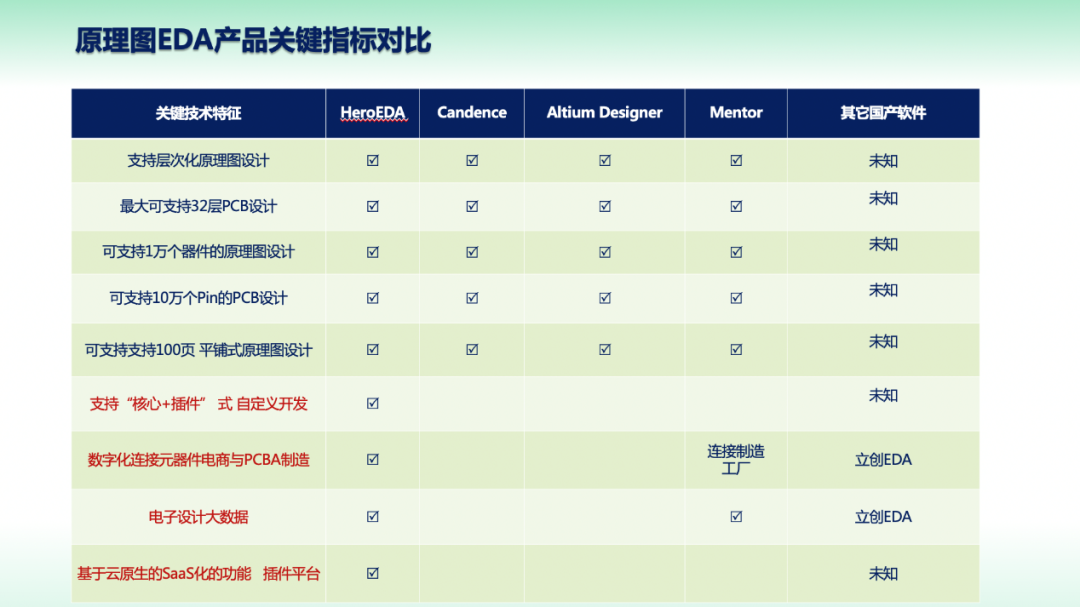Select the red label 电子设计大数据

click(198, 517)
